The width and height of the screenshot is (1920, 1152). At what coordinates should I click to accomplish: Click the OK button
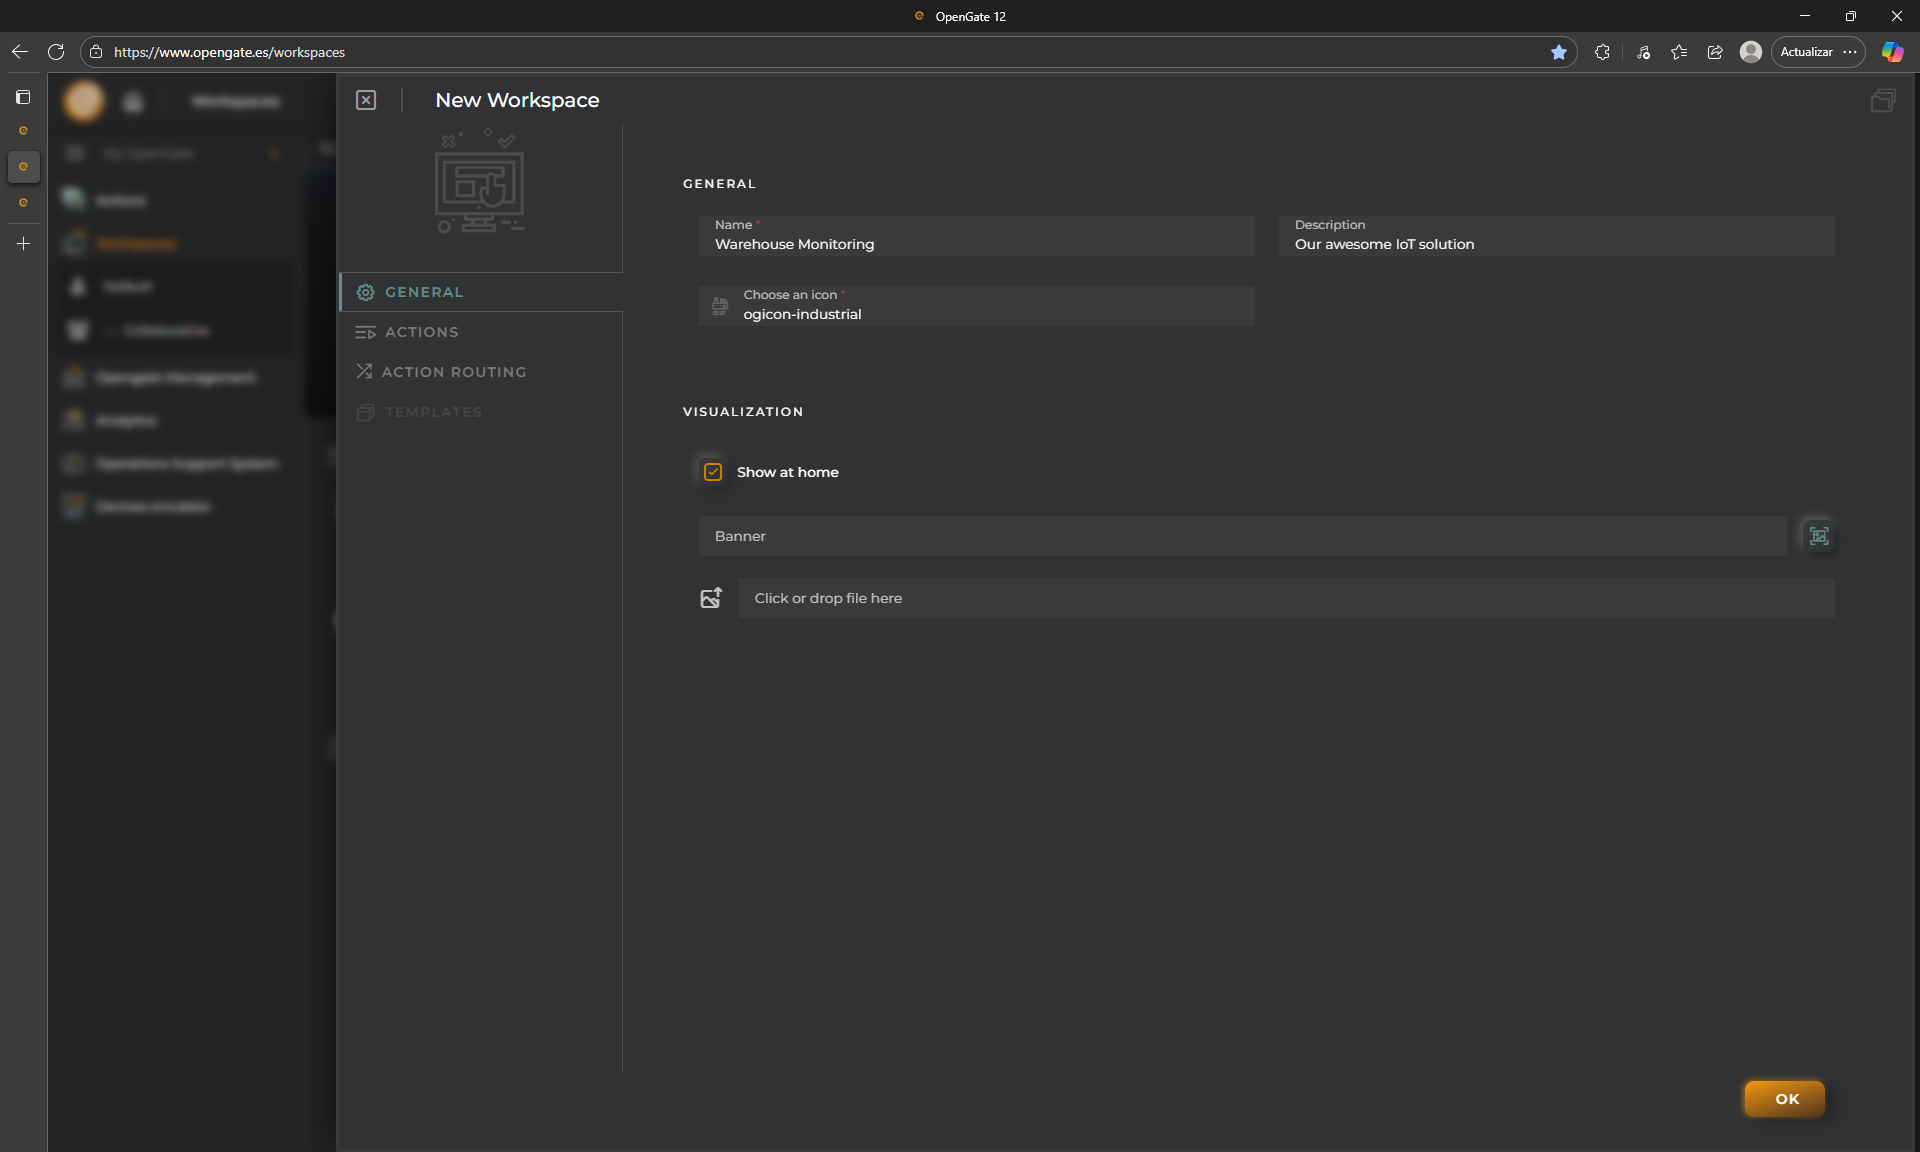[x=1785, y=1098]
